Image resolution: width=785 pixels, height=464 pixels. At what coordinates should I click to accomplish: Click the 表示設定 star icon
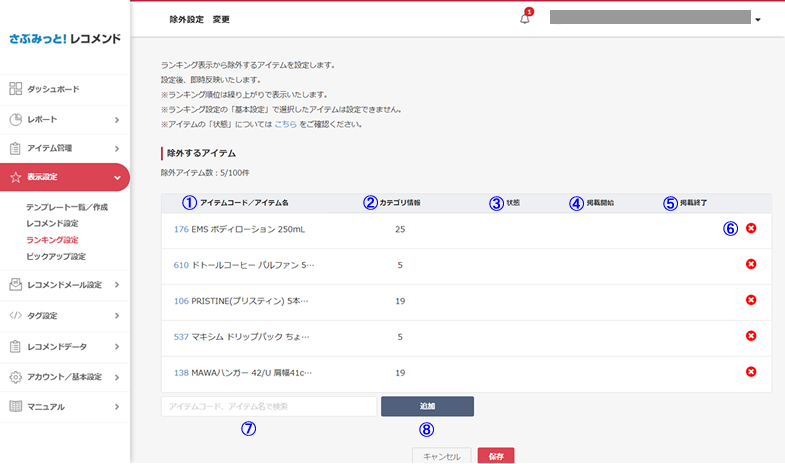[x=16, y=177]
